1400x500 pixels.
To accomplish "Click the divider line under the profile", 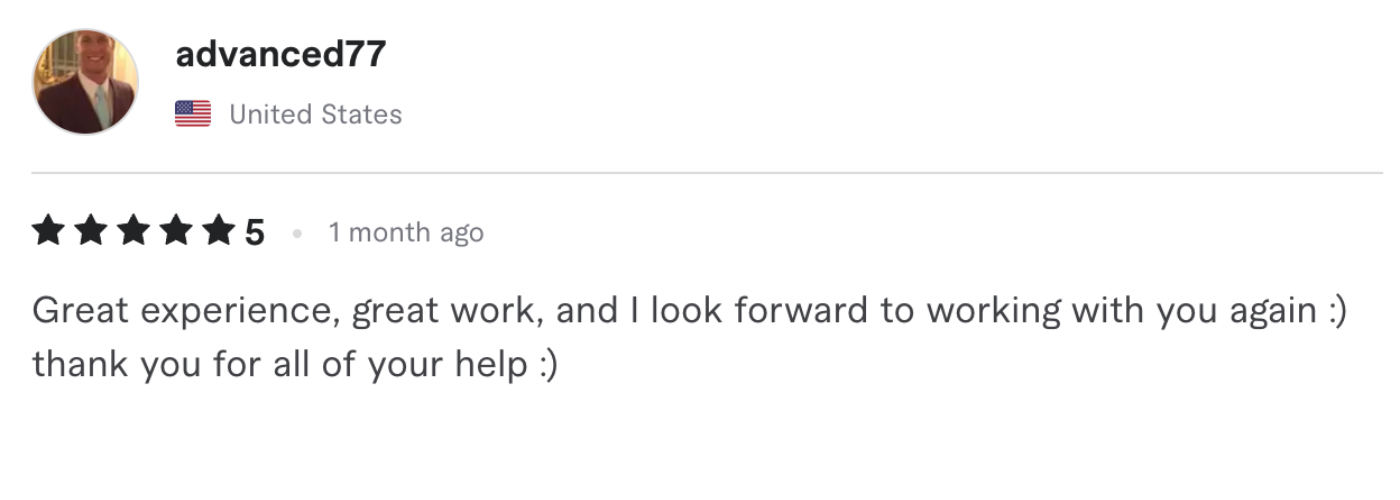I will 700,173.
